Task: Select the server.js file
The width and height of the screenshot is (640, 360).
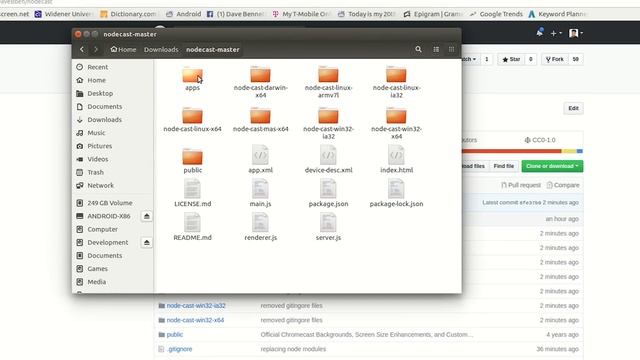Action: (x=328, y=227)
